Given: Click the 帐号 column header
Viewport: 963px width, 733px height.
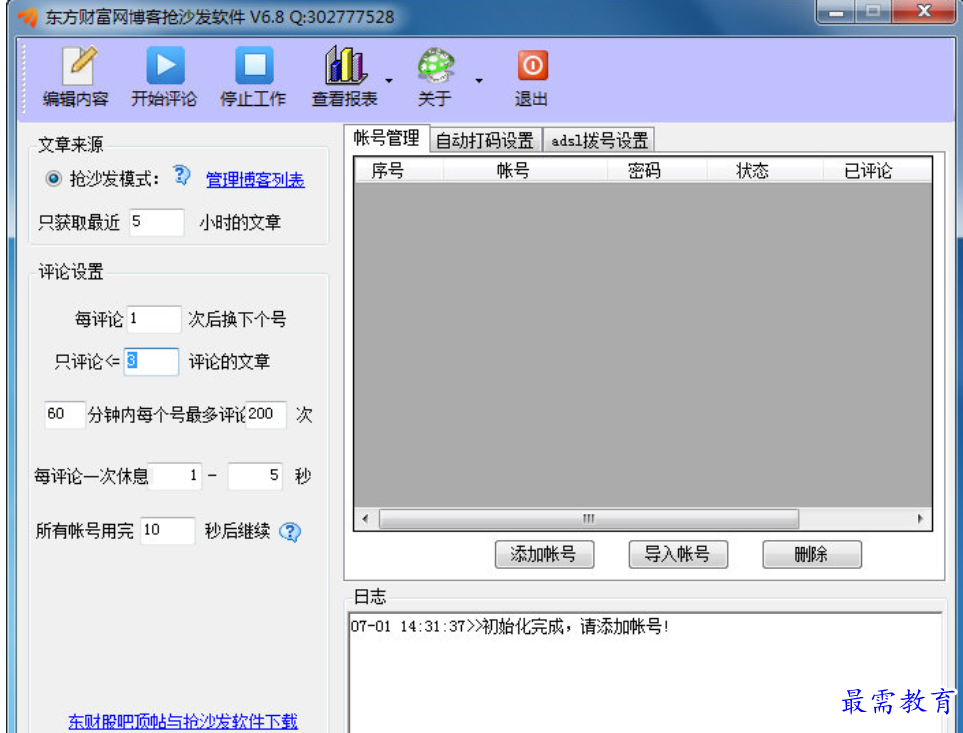Looking at the screenshot, I should point(525,170).
